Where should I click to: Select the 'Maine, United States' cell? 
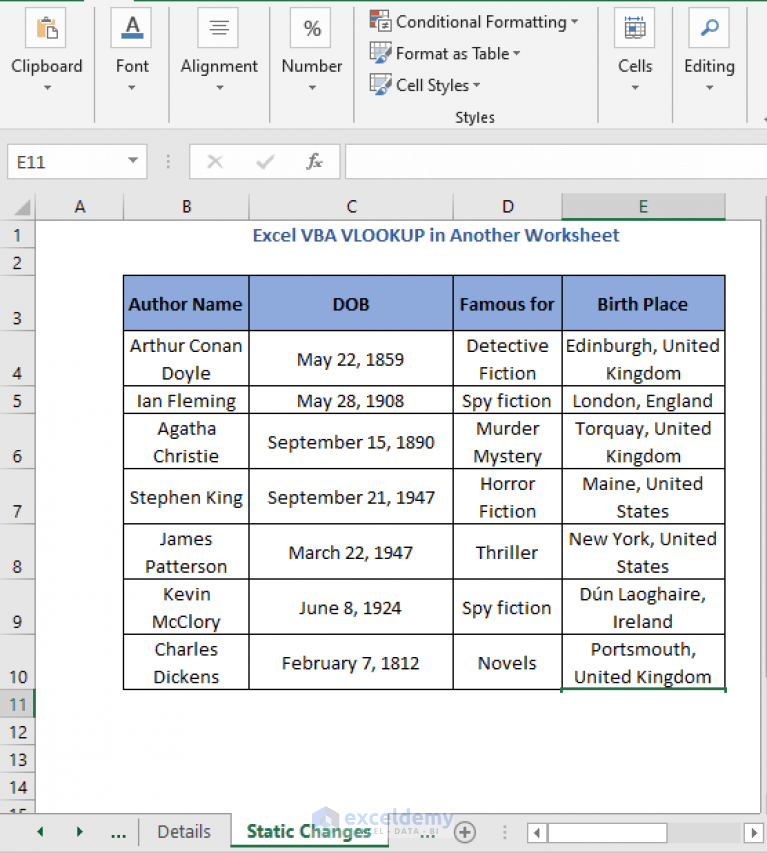(x=644, y=497)
